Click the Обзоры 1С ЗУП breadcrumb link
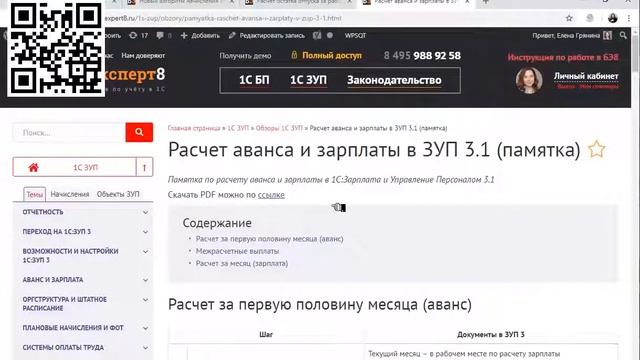Viewport: 640px width, 360px height. (279, 128)
